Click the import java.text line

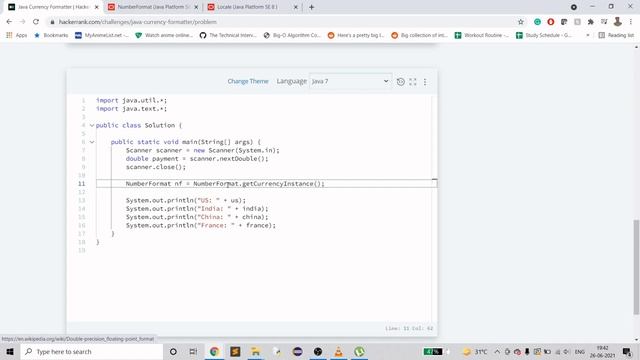131,109
